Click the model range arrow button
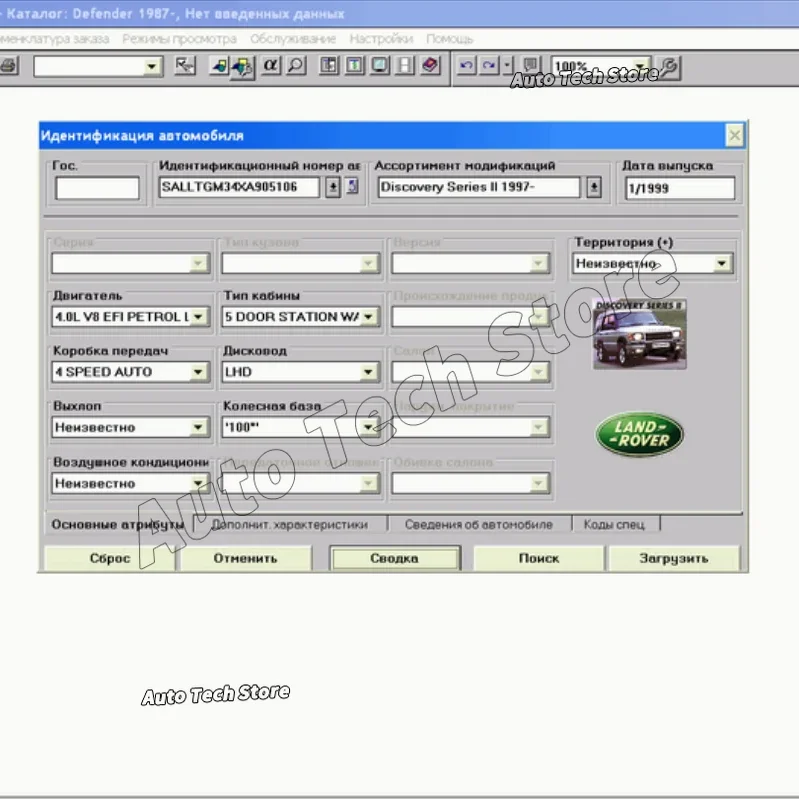 (593, 187)
